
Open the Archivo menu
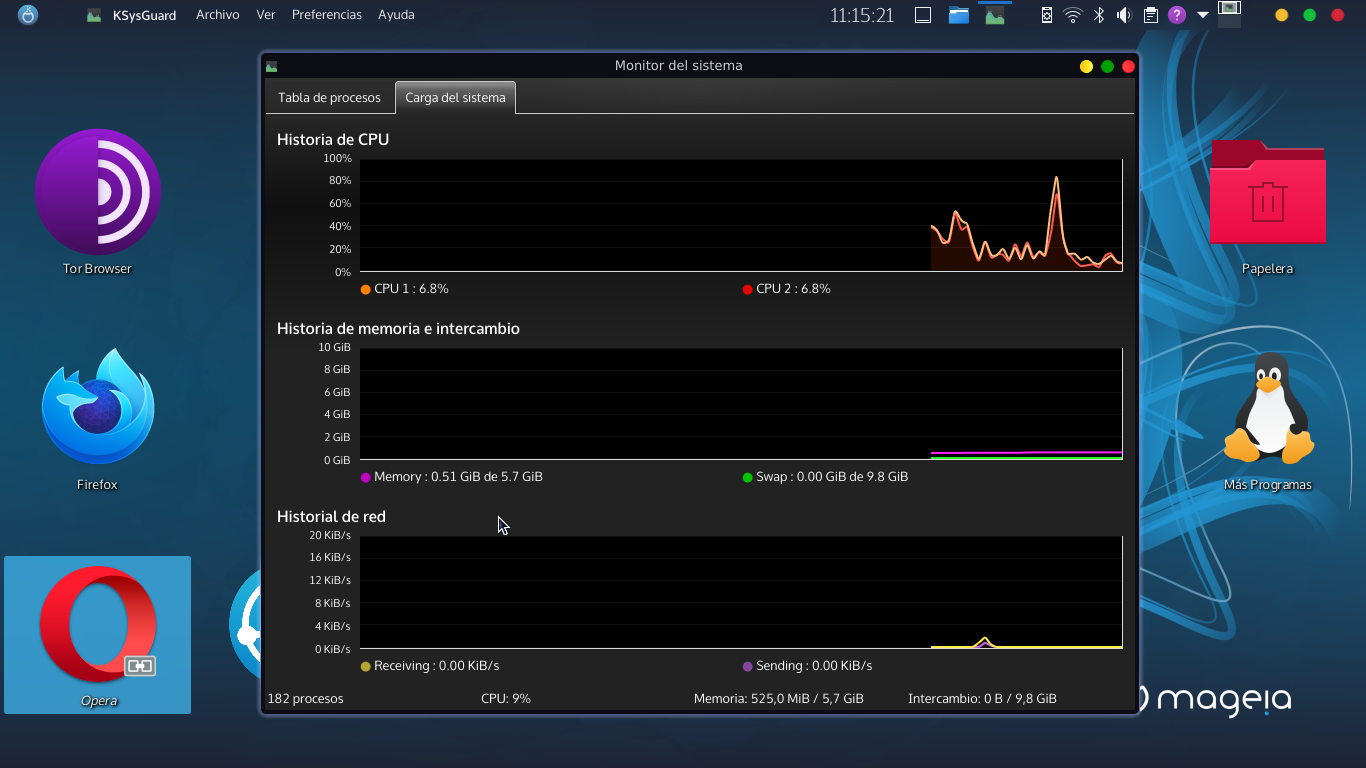(x=217, y=15)
